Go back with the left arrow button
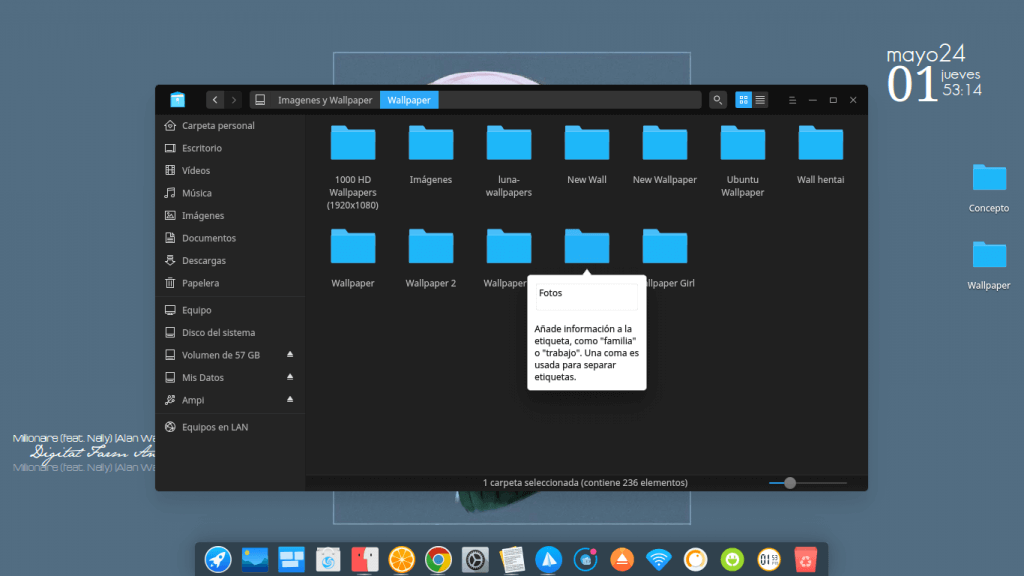1024x576 pixels. click(215, 100)
